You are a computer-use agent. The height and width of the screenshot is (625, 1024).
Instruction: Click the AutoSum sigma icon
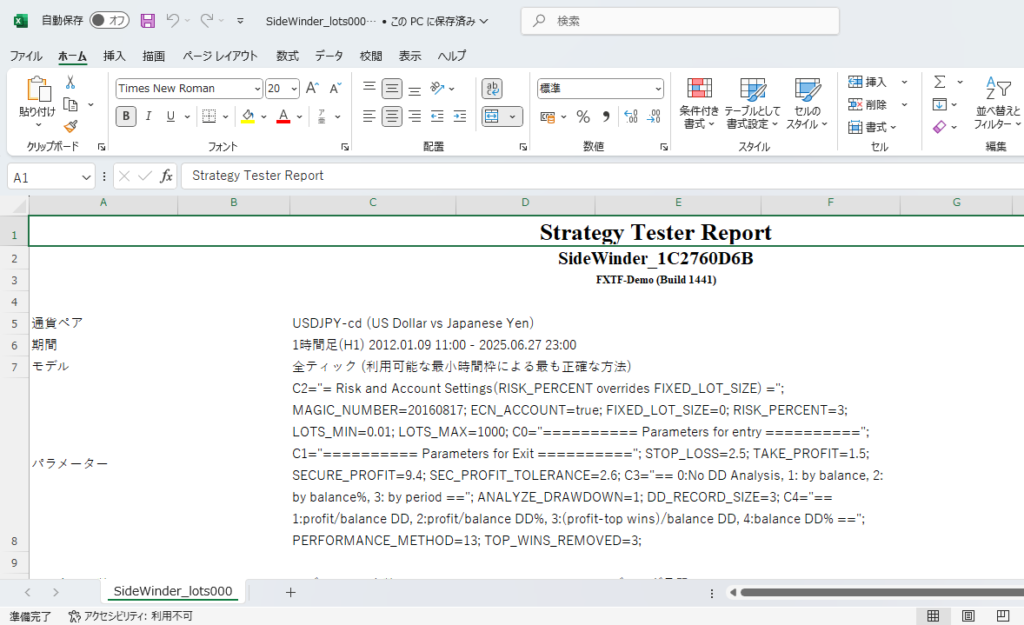[x=940, y=82]
